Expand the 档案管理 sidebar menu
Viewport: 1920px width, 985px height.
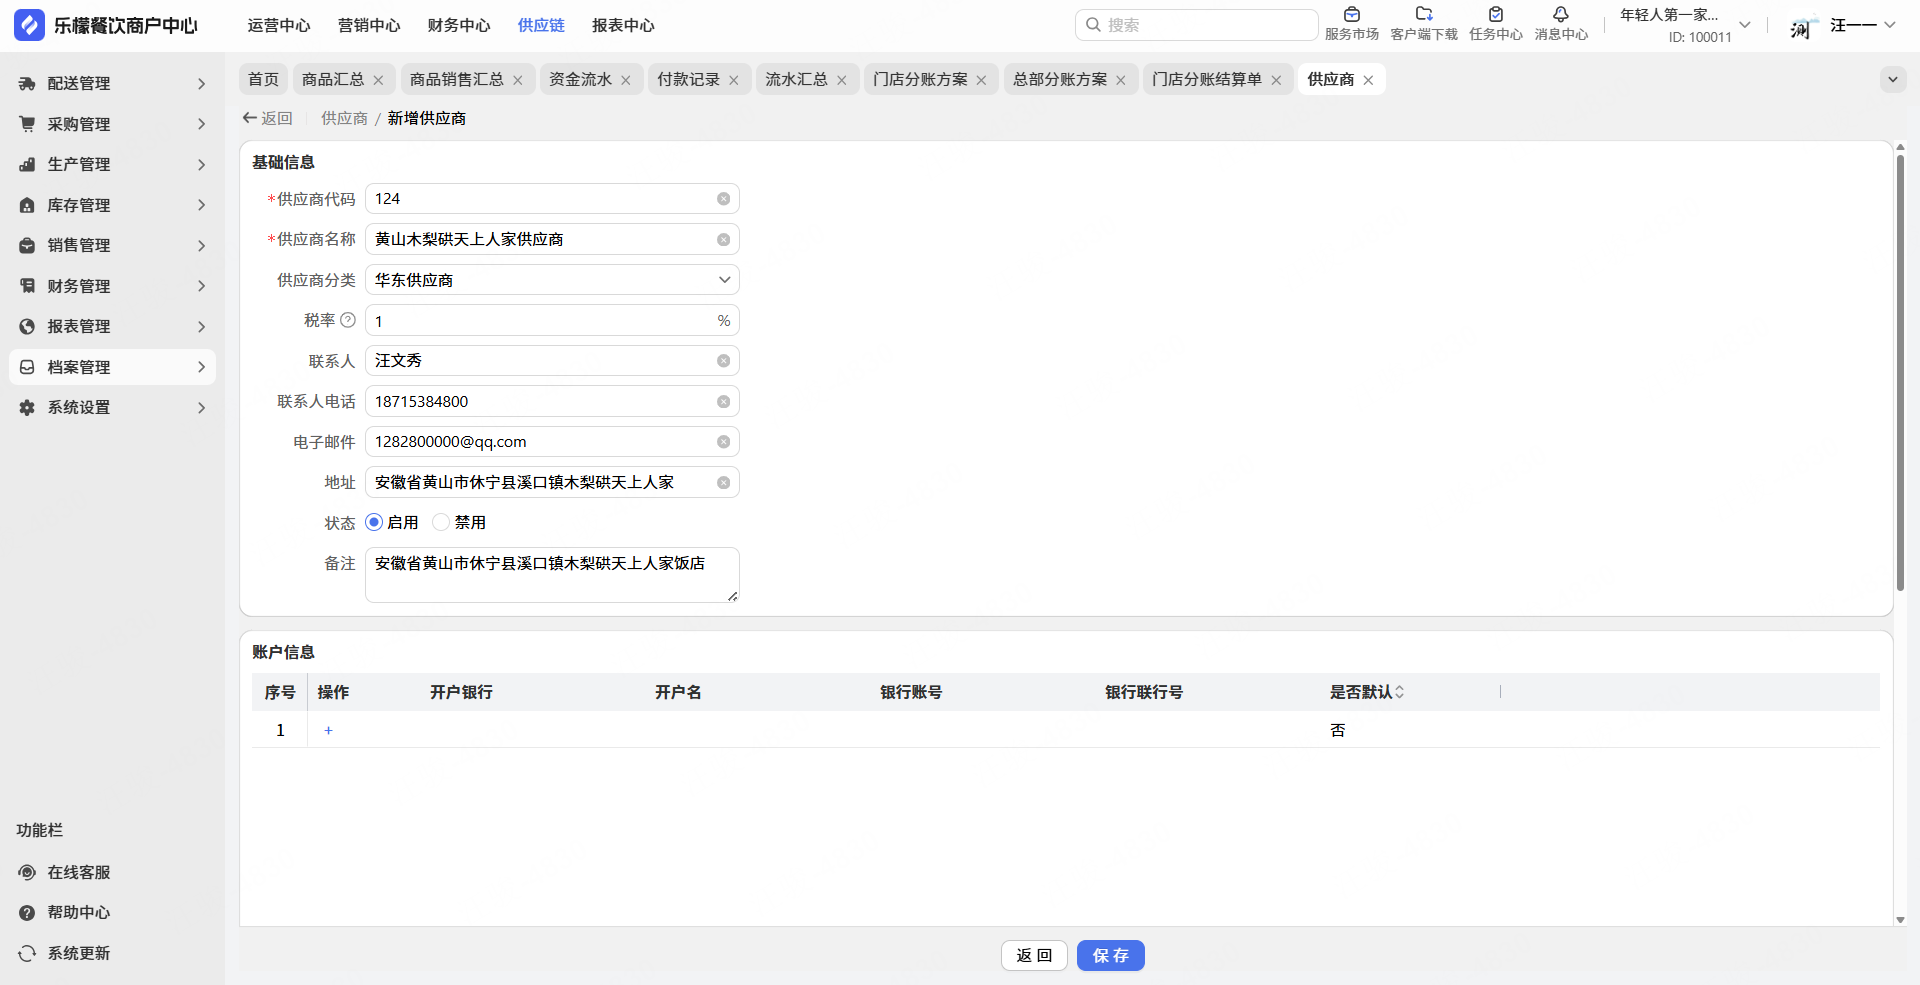tap(112, 367)
